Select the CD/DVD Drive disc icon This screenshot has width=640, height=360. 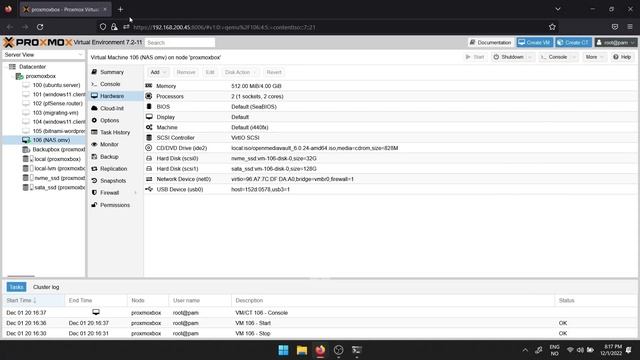pyautogui.click(x=149, y=148)
